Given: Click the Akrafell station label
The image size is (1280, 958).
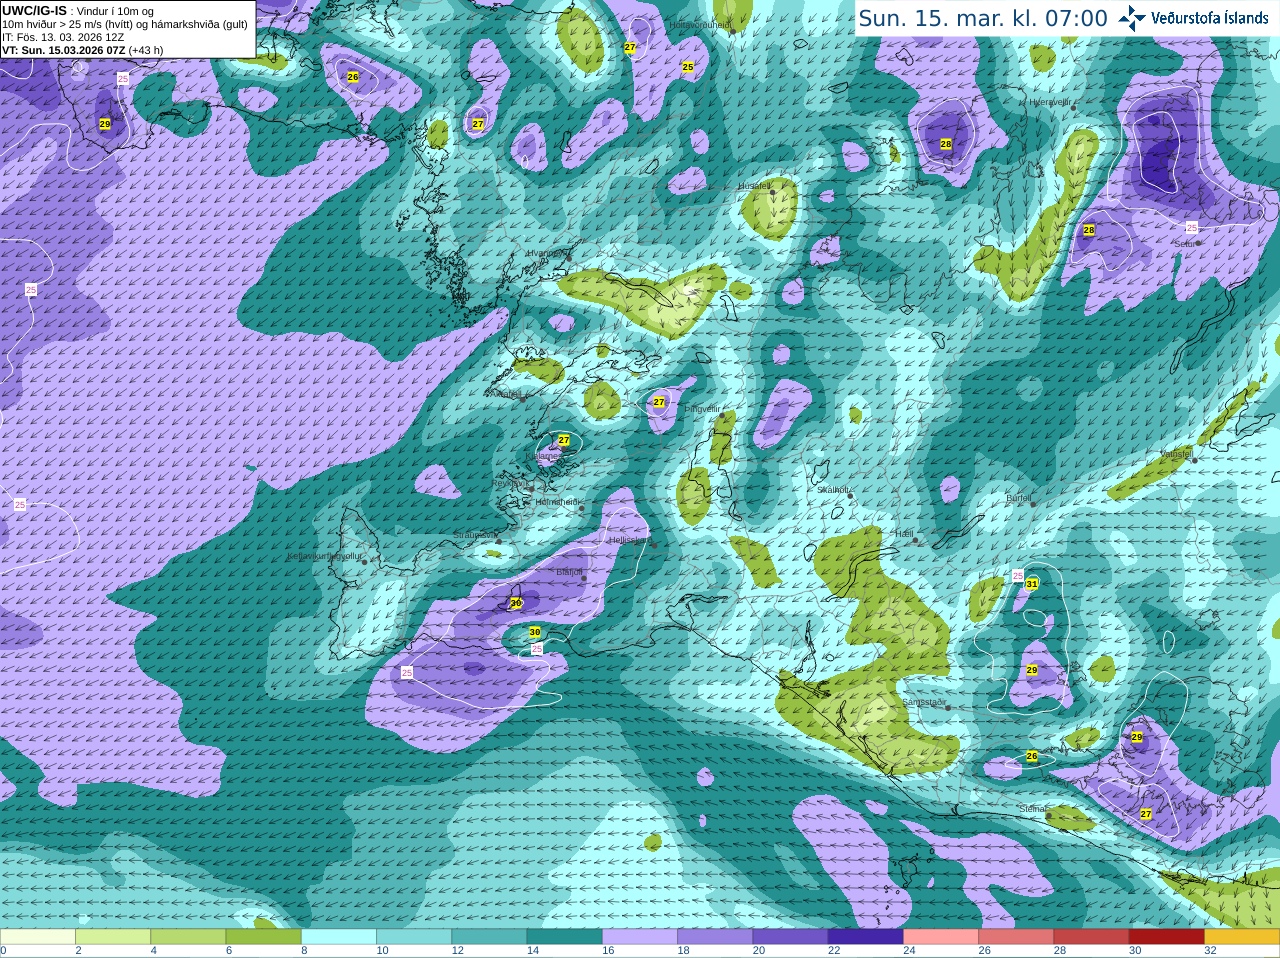Looking at the screenshot, I should 504,394.
